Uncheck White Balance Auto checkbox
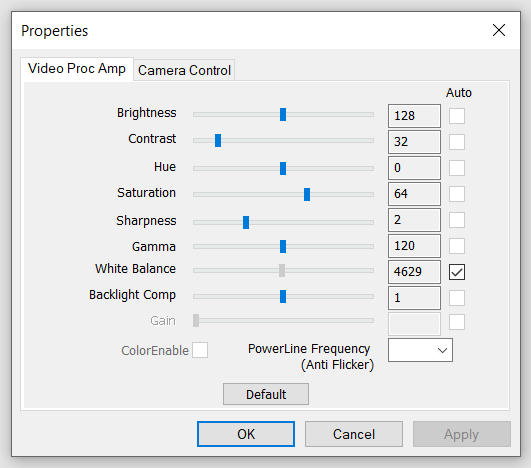 tap(456, 272)
